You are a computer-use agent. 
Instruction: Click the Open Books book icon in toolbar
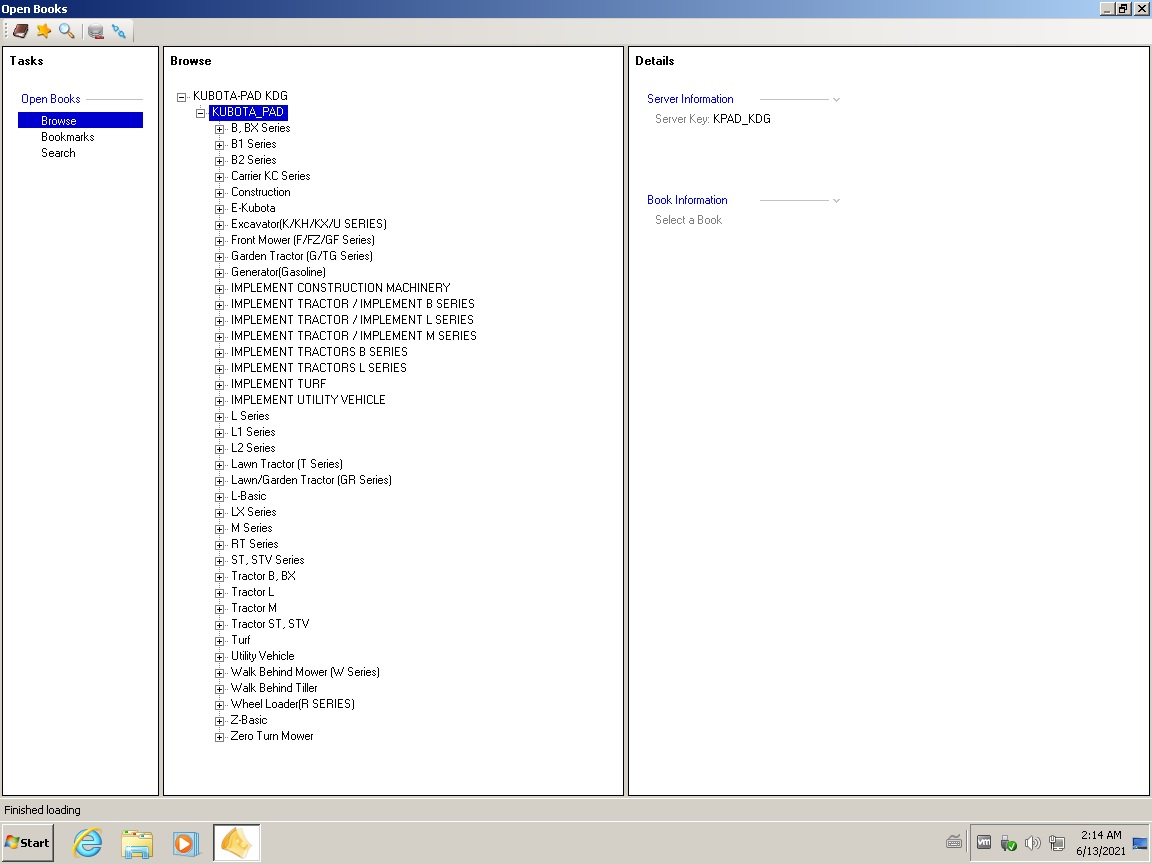21,31
